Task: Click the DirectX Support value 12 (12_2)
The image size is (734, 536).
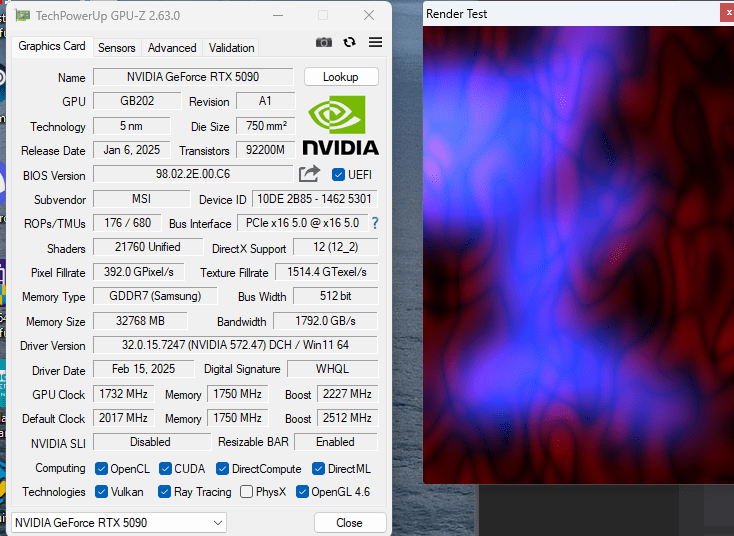Action: pos(336,247)
